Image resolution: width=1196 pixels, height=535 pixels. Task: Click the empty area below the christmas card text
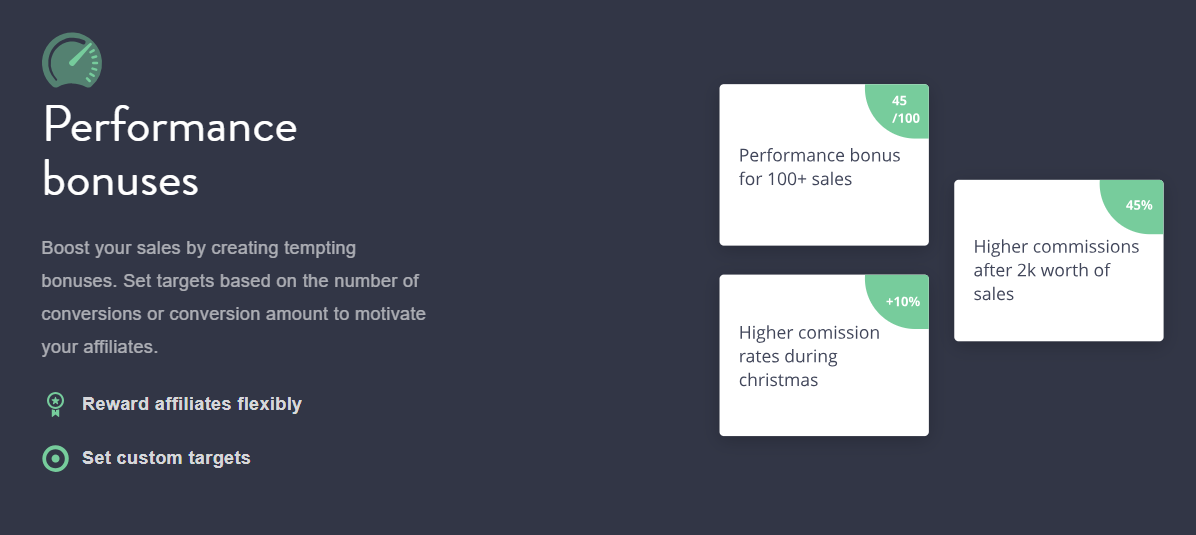[824, 413]
